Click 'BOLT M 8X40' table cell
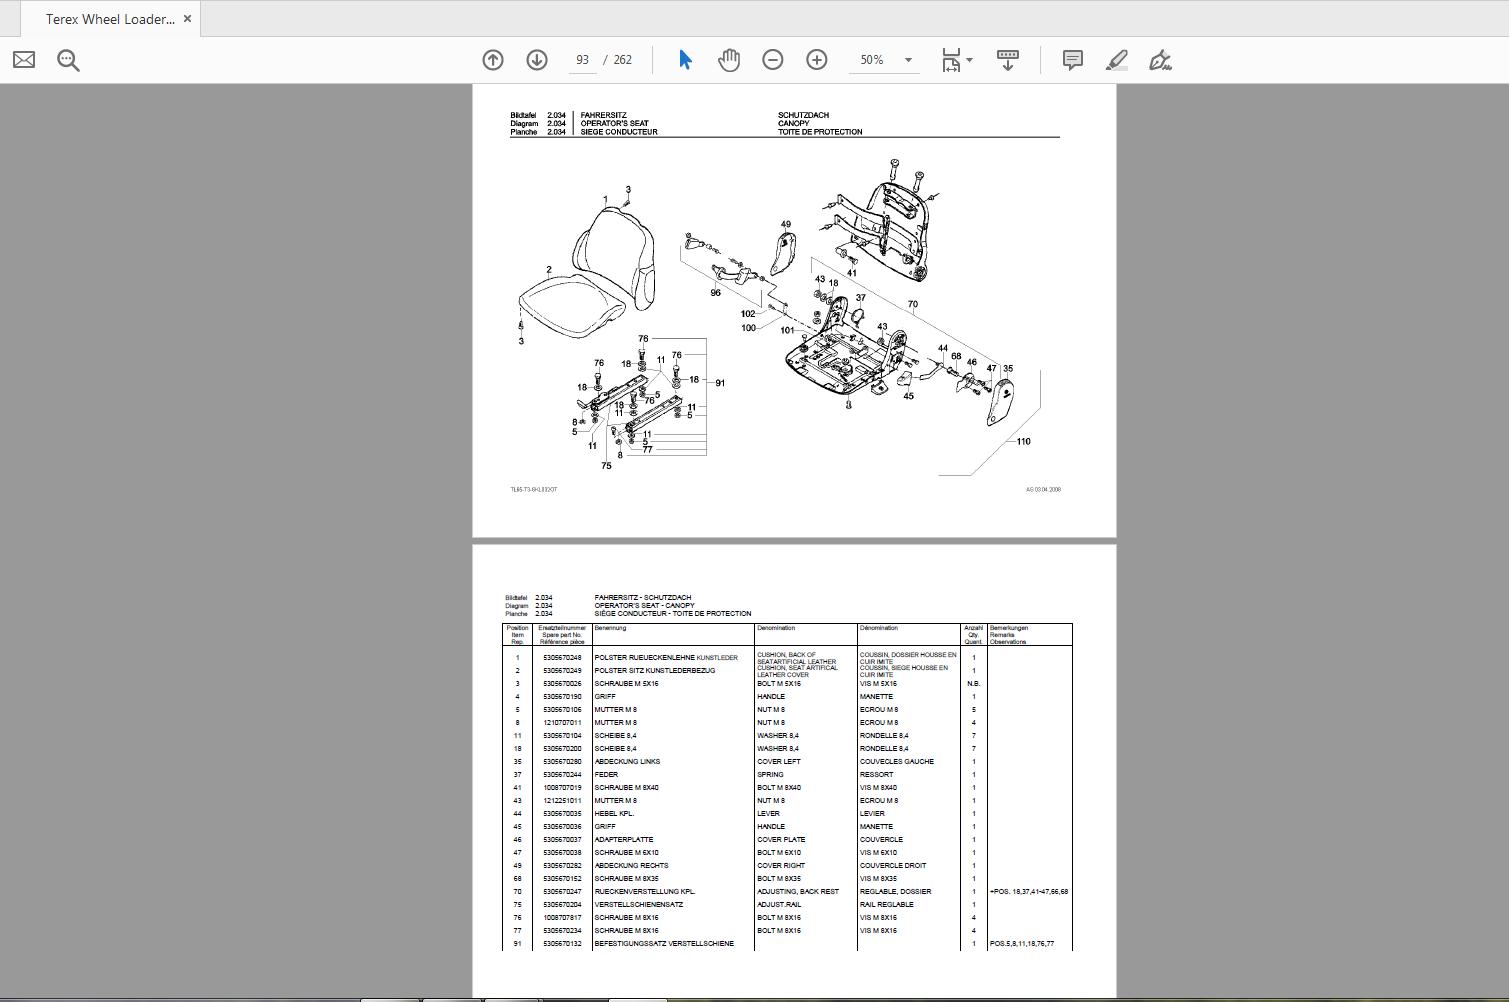1509x1002 pixels. (x=779, y=788)
